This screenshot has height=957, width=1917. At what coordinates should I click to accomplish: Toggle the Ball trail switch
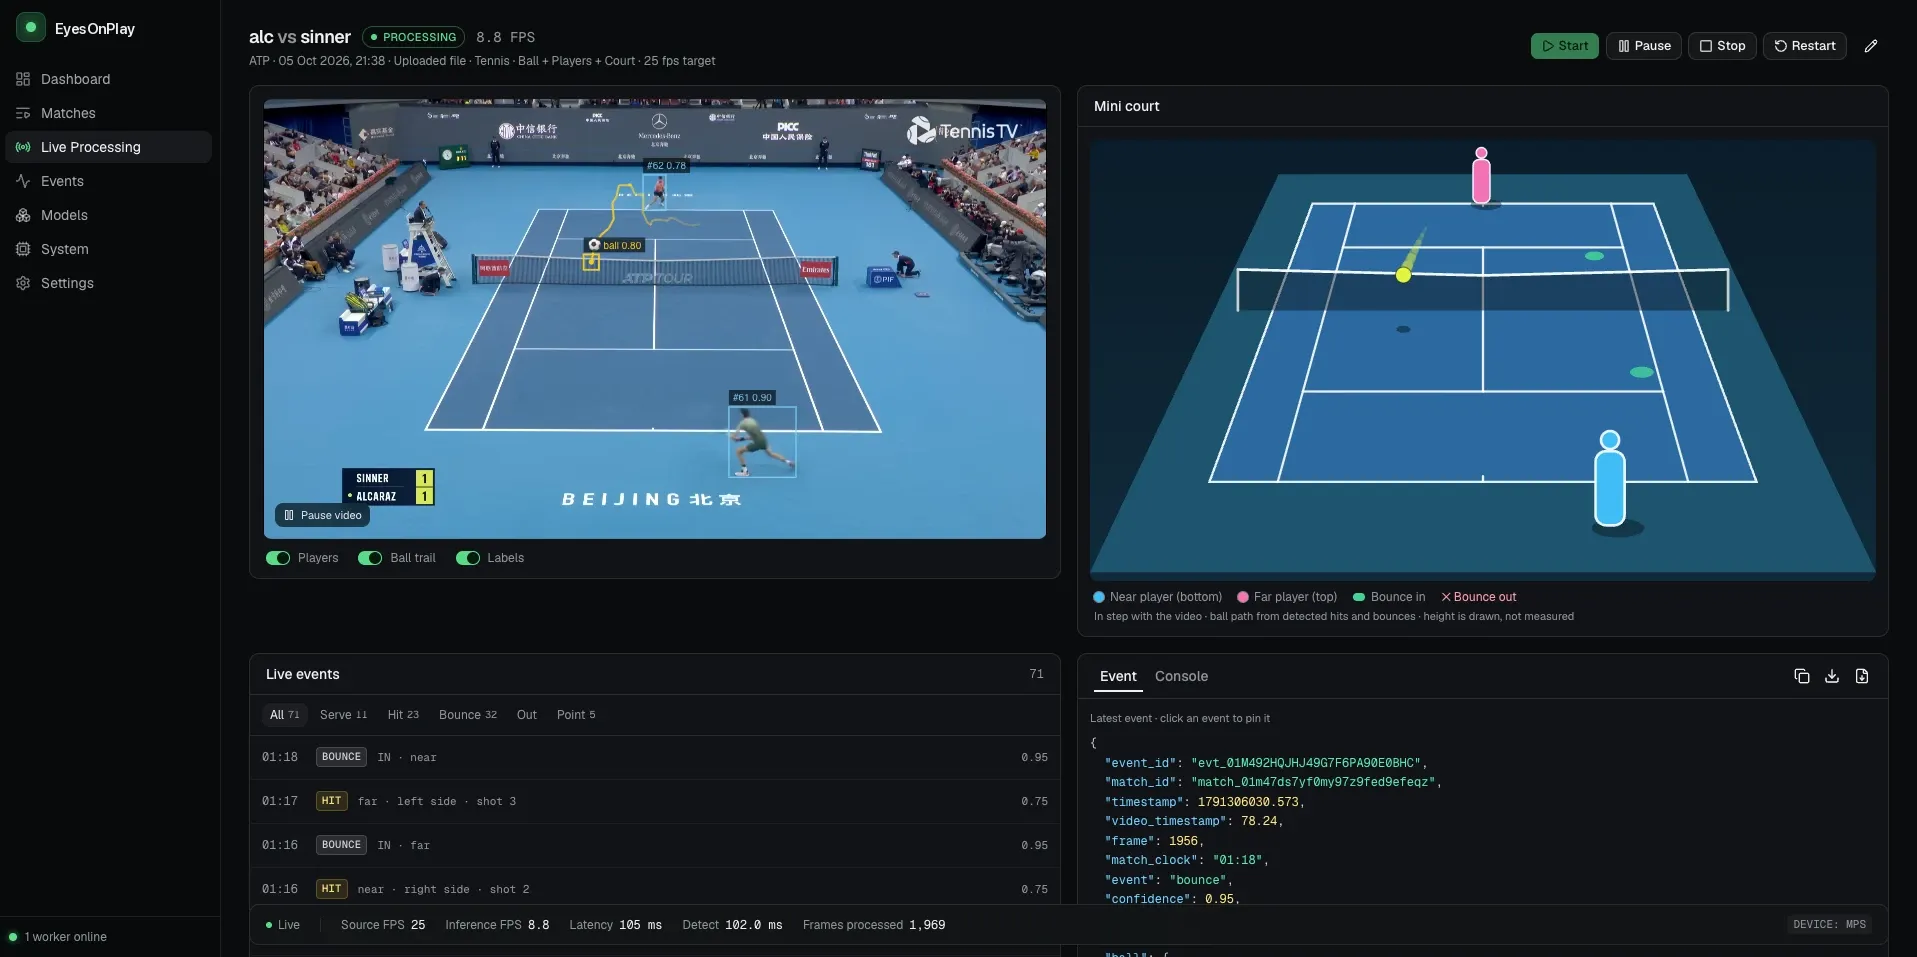click(370, 558)
